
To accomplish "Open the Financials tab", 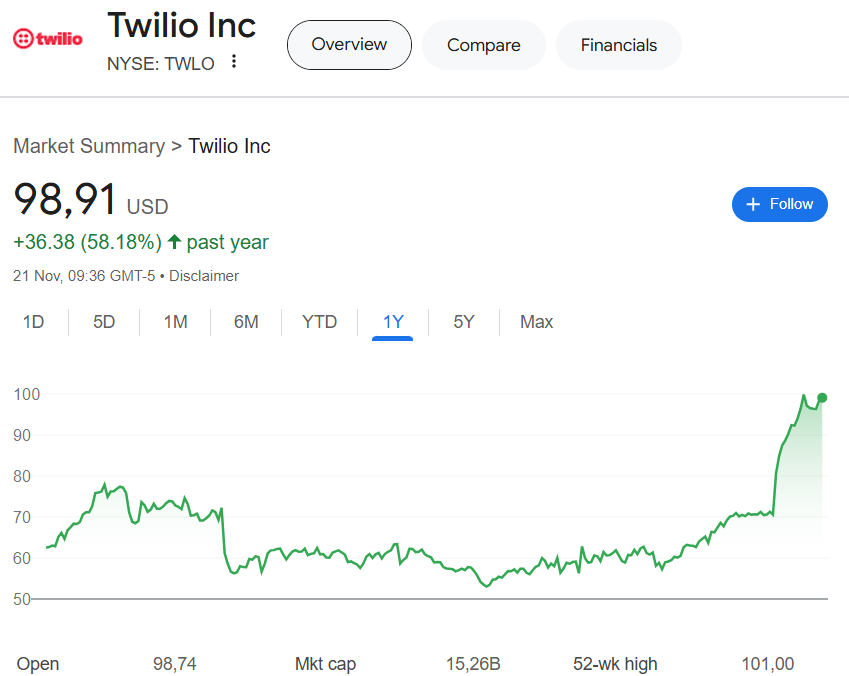I will point(619,45).
